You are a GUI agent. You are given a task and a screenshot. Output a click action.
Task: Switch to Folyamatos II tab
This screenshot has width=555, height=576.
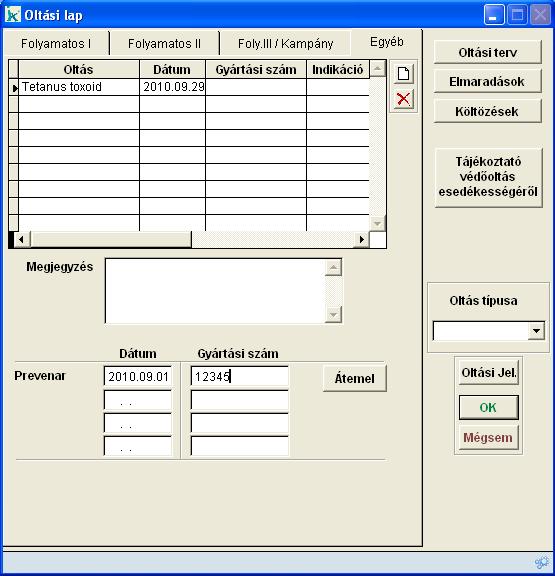tap(164, 44)
